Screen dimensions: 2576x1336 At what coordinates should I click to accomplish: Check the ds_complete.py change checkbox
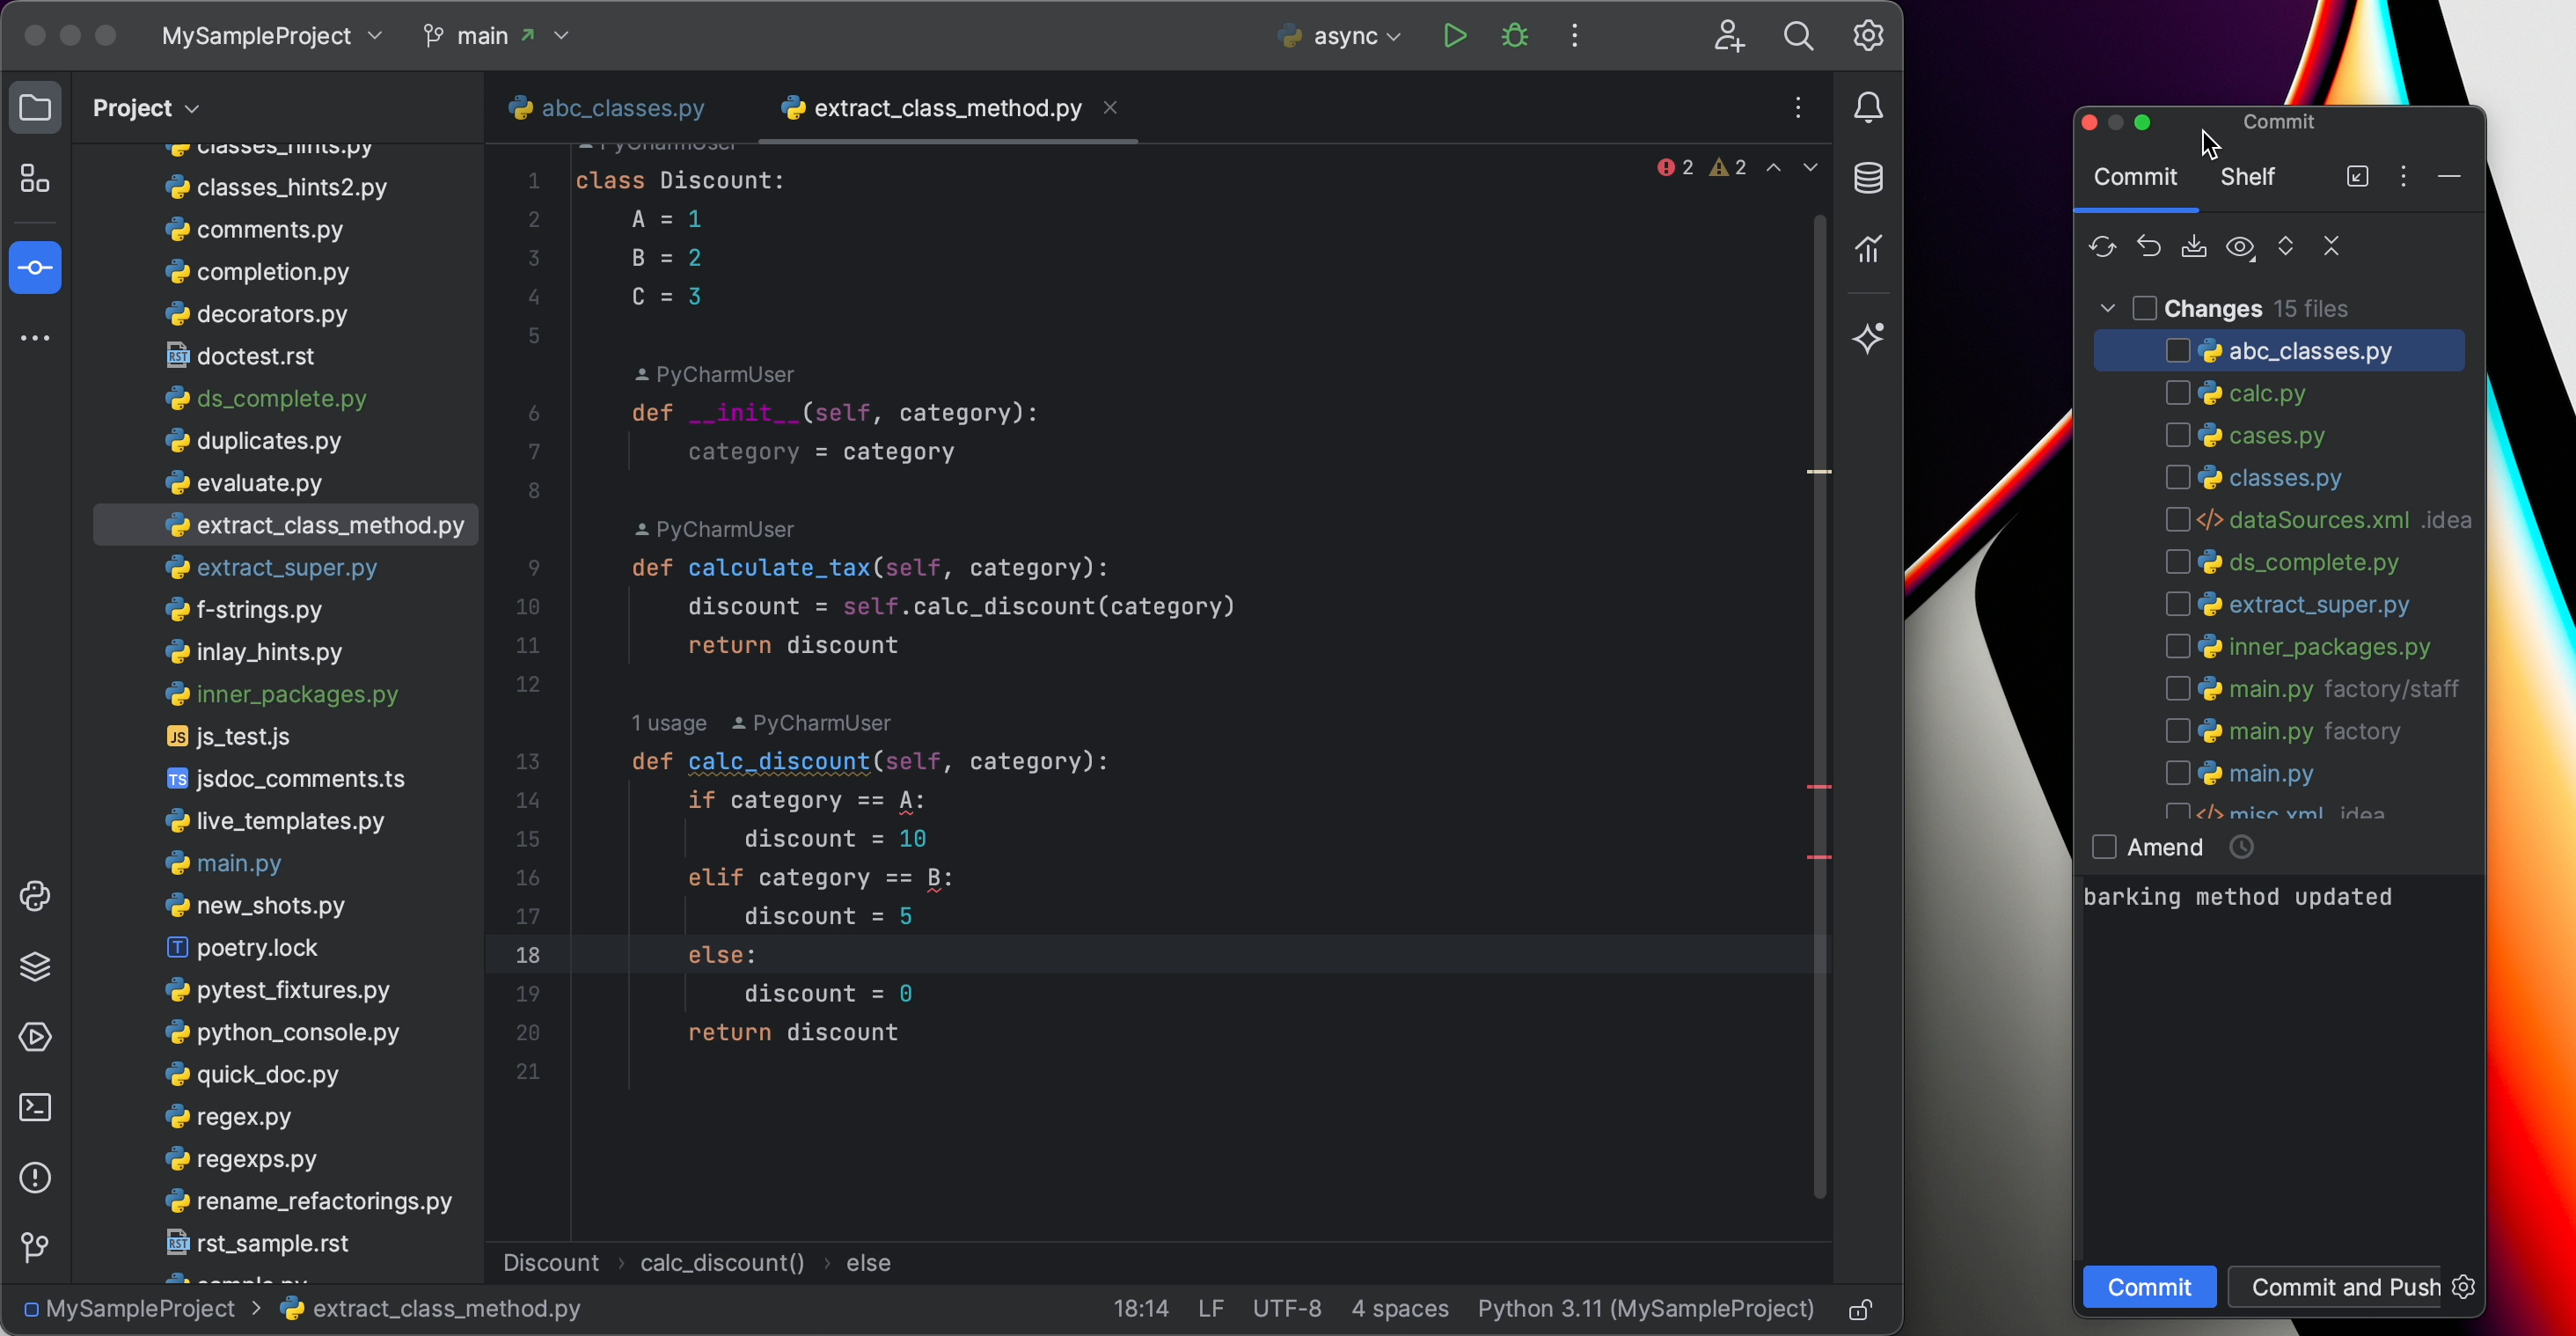coord(2178,562)
